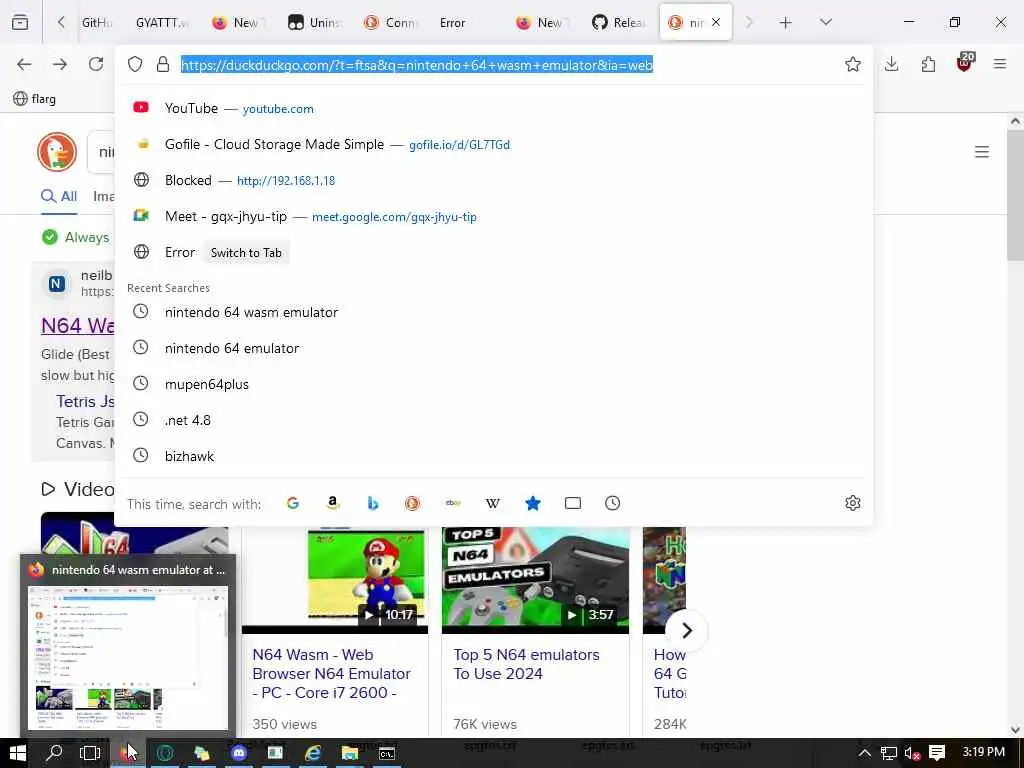
Task: Select recent search bizhawk
Action: pos(493,456)
